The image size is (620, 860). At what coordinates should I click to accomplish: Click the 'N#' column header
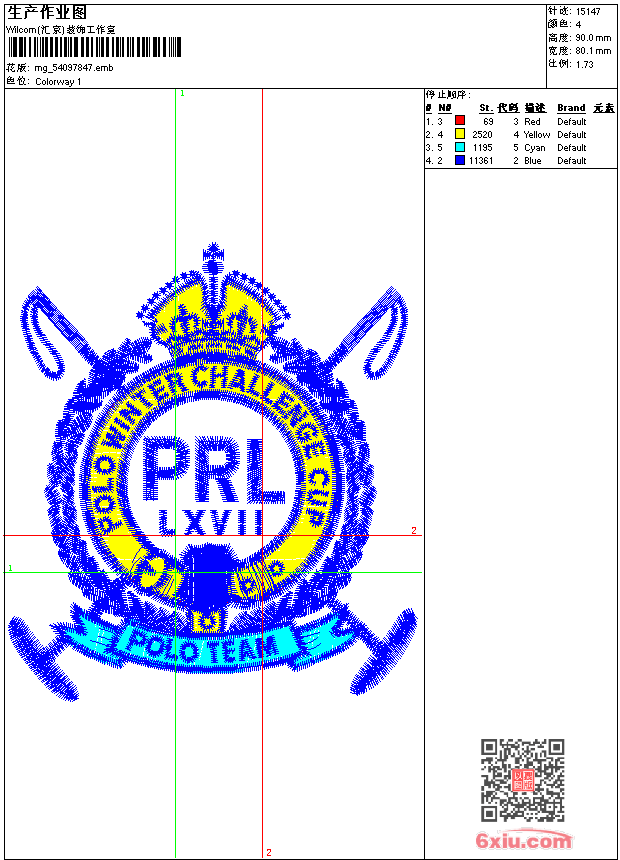tap(444, 108)
